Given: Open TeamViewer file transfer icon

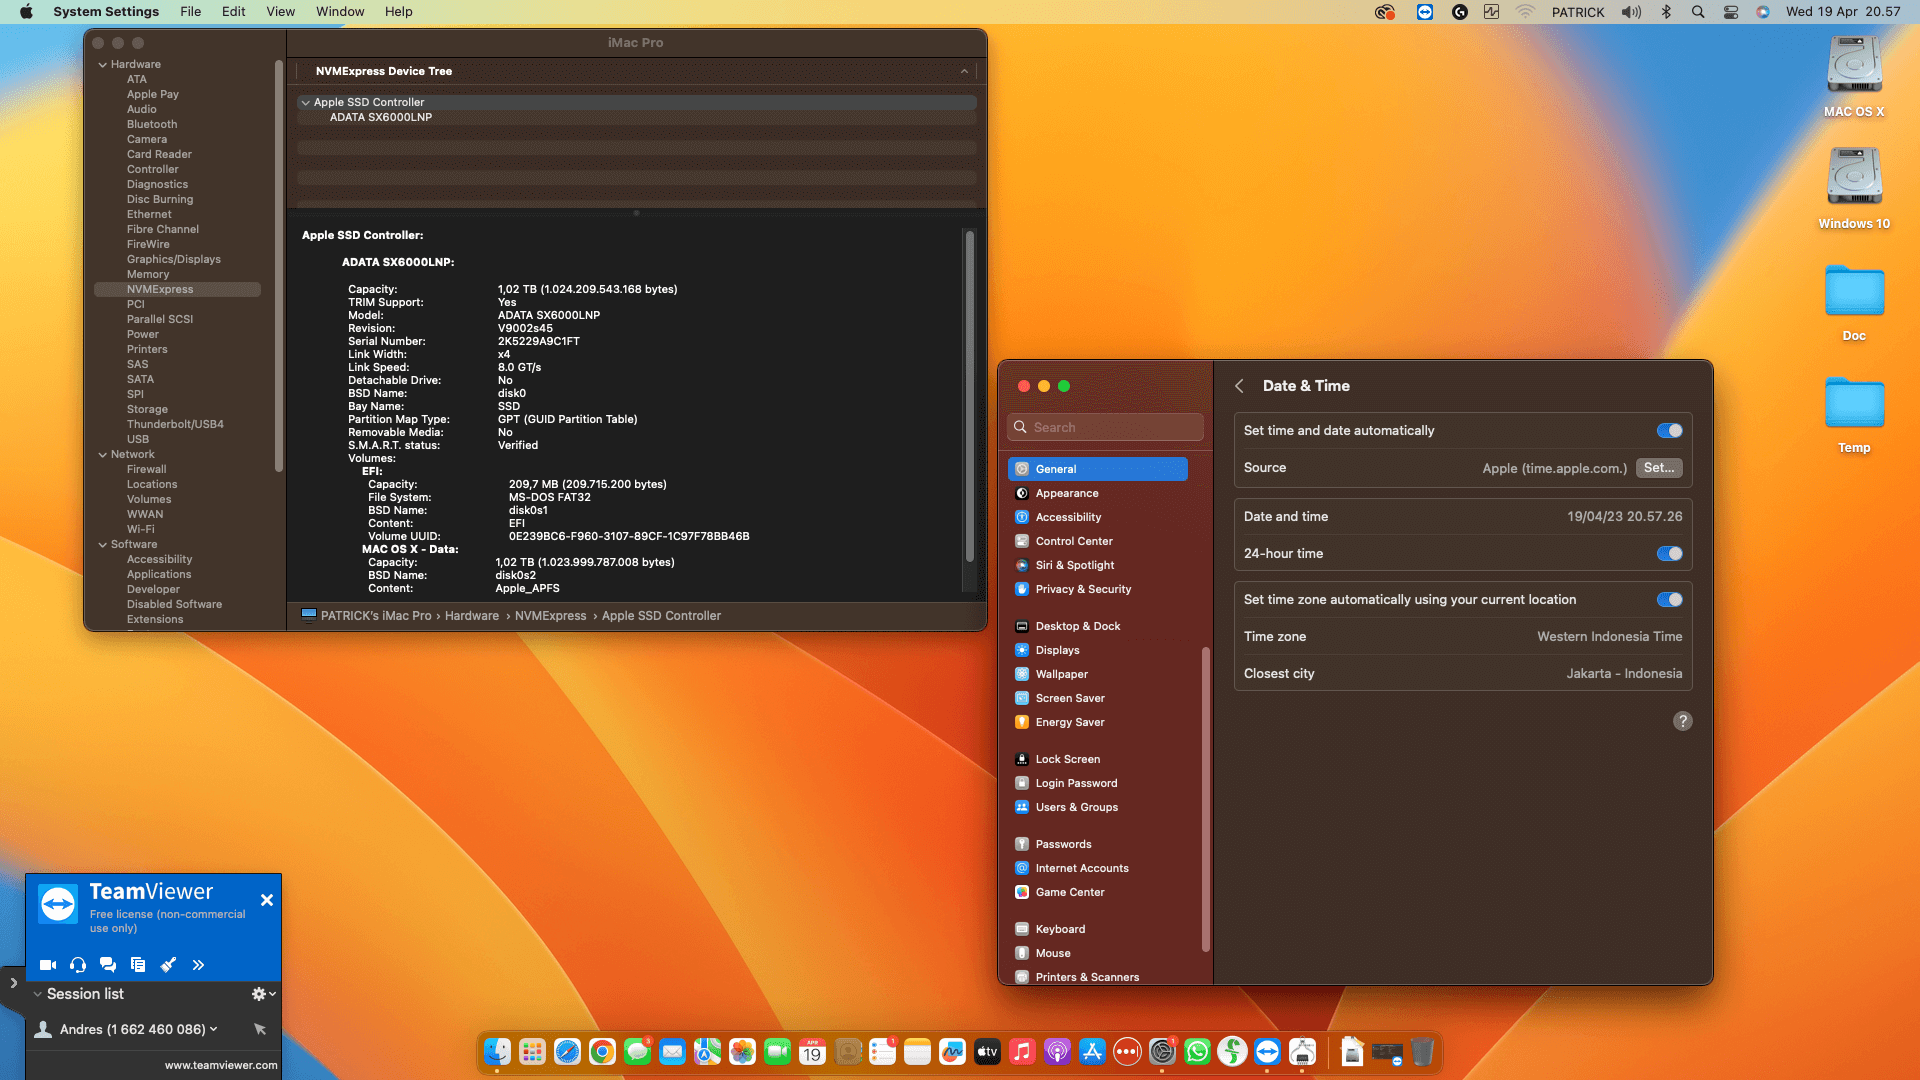Looking at the screenshot, I should click(138, 965).
